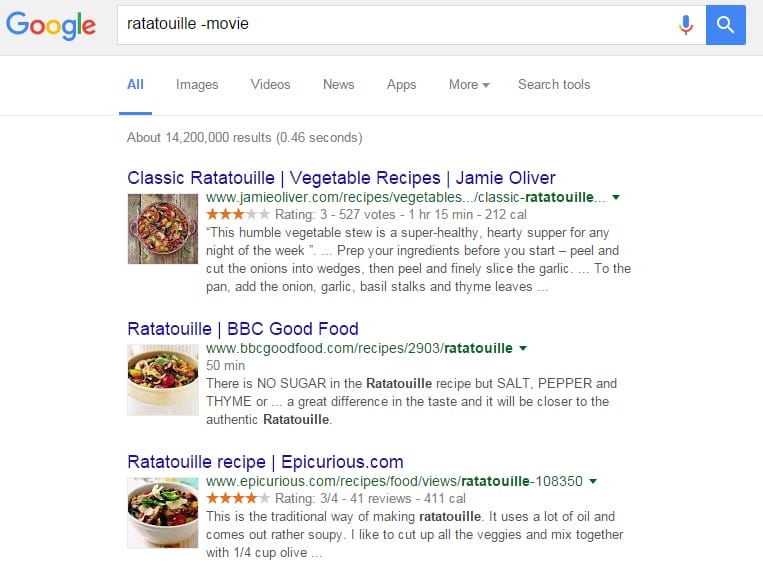This screenshot has height=573, width=763.
Task: Click the microphone voice search icon
Action: pyautogui.click(x=685, y=24)
